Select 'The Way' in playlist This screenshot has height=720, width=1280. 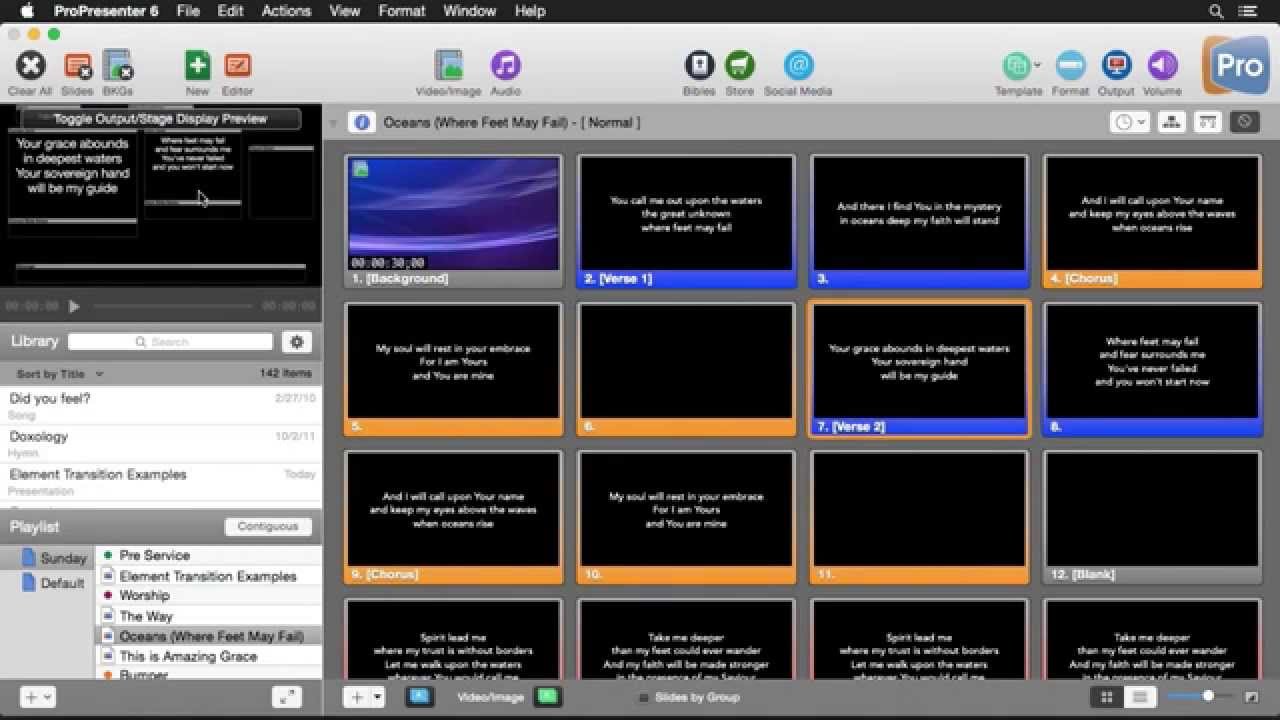[x=209, y=616]
